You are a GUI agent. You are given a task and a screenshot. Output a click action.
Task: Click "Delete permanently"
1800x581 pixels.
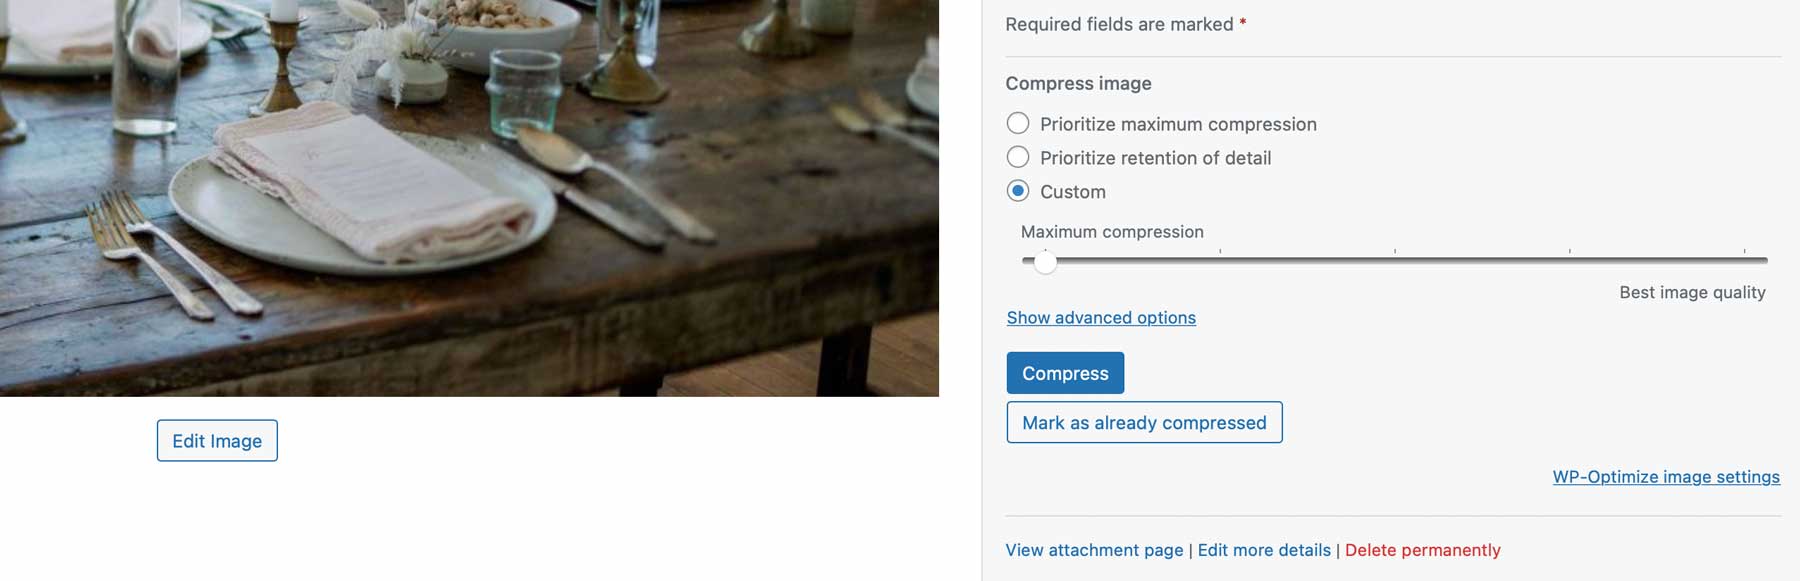point(1423,550)
